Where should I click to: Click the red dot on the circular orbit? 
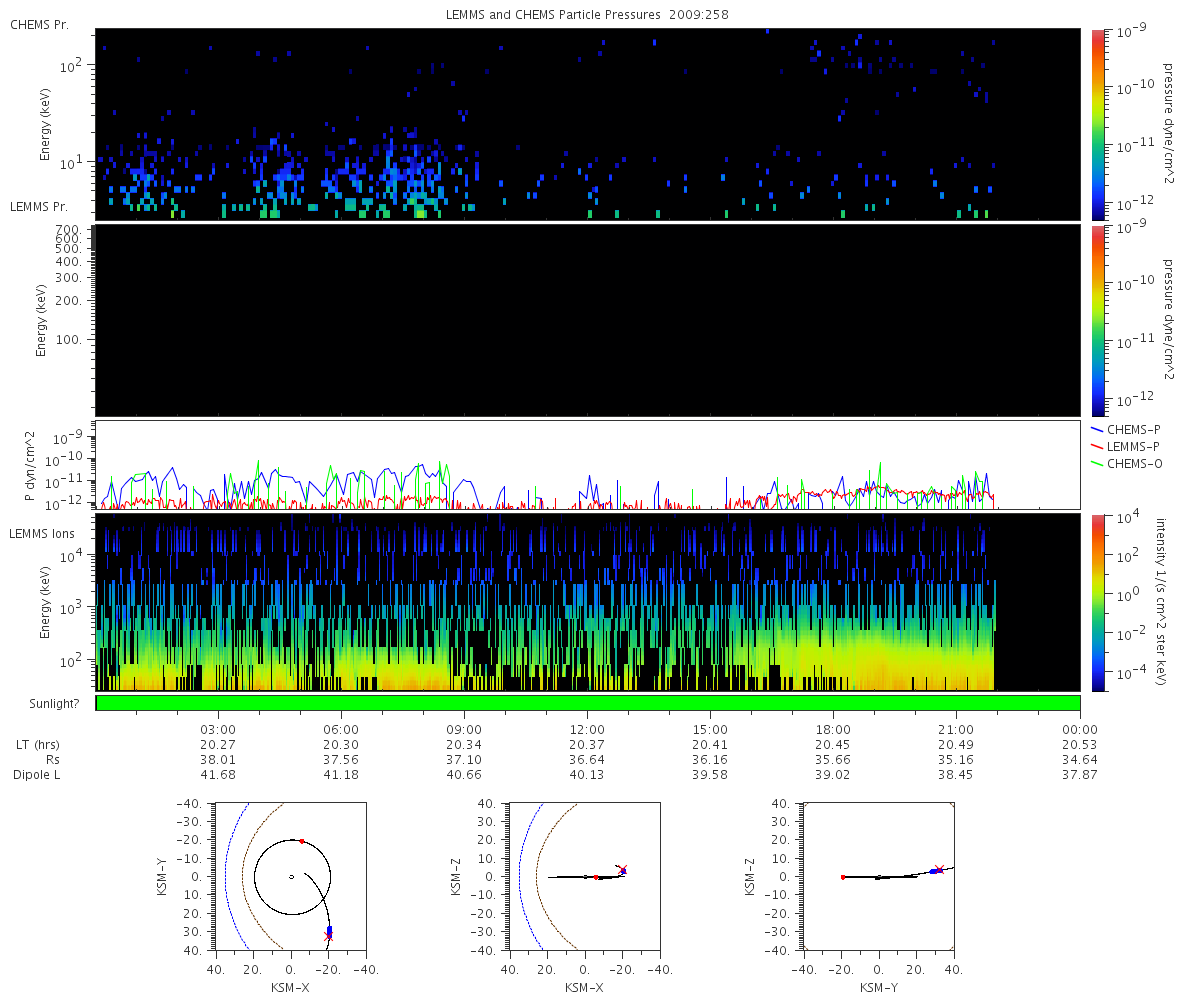pos(301,841)
